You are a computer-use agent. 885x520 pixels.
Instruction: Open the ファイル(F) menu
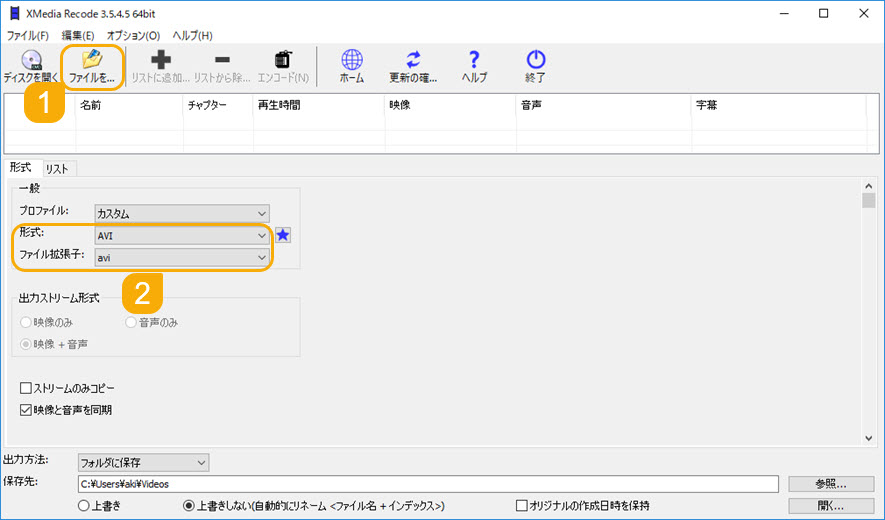pyautogui.click(x=28, y=36)
